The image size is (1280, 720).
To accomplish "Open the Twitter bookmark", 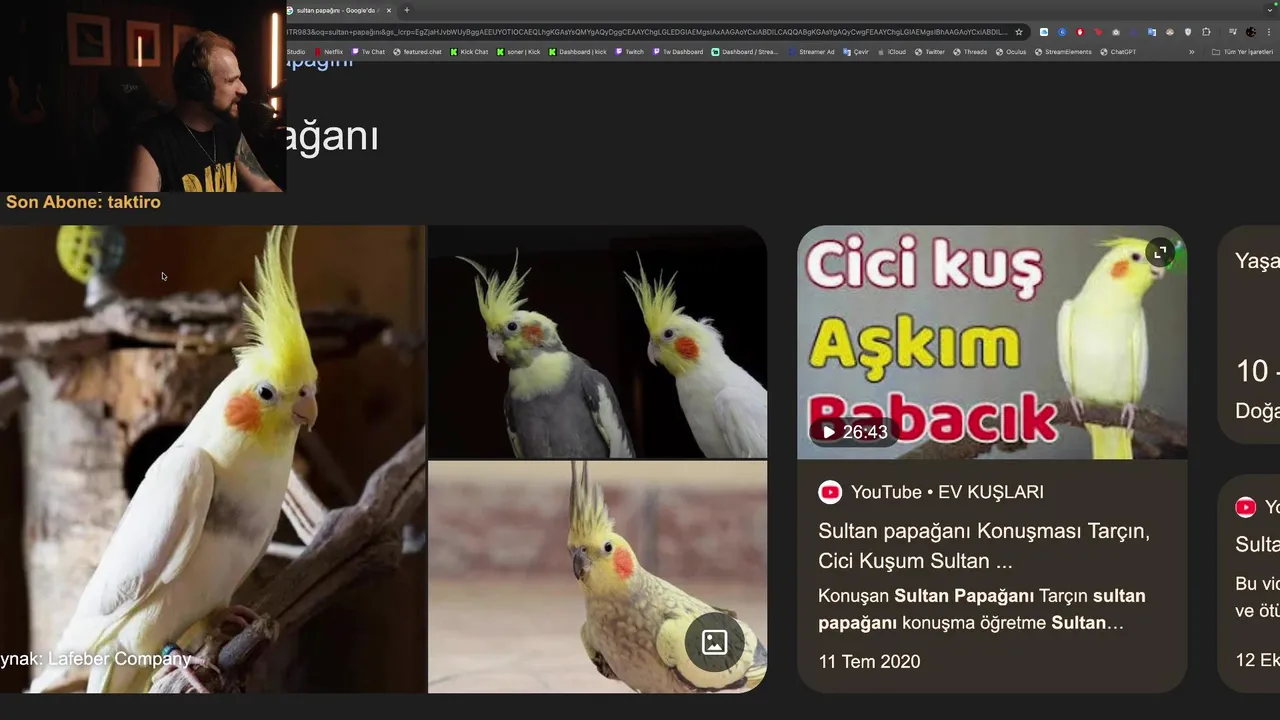I will [929, 52].
